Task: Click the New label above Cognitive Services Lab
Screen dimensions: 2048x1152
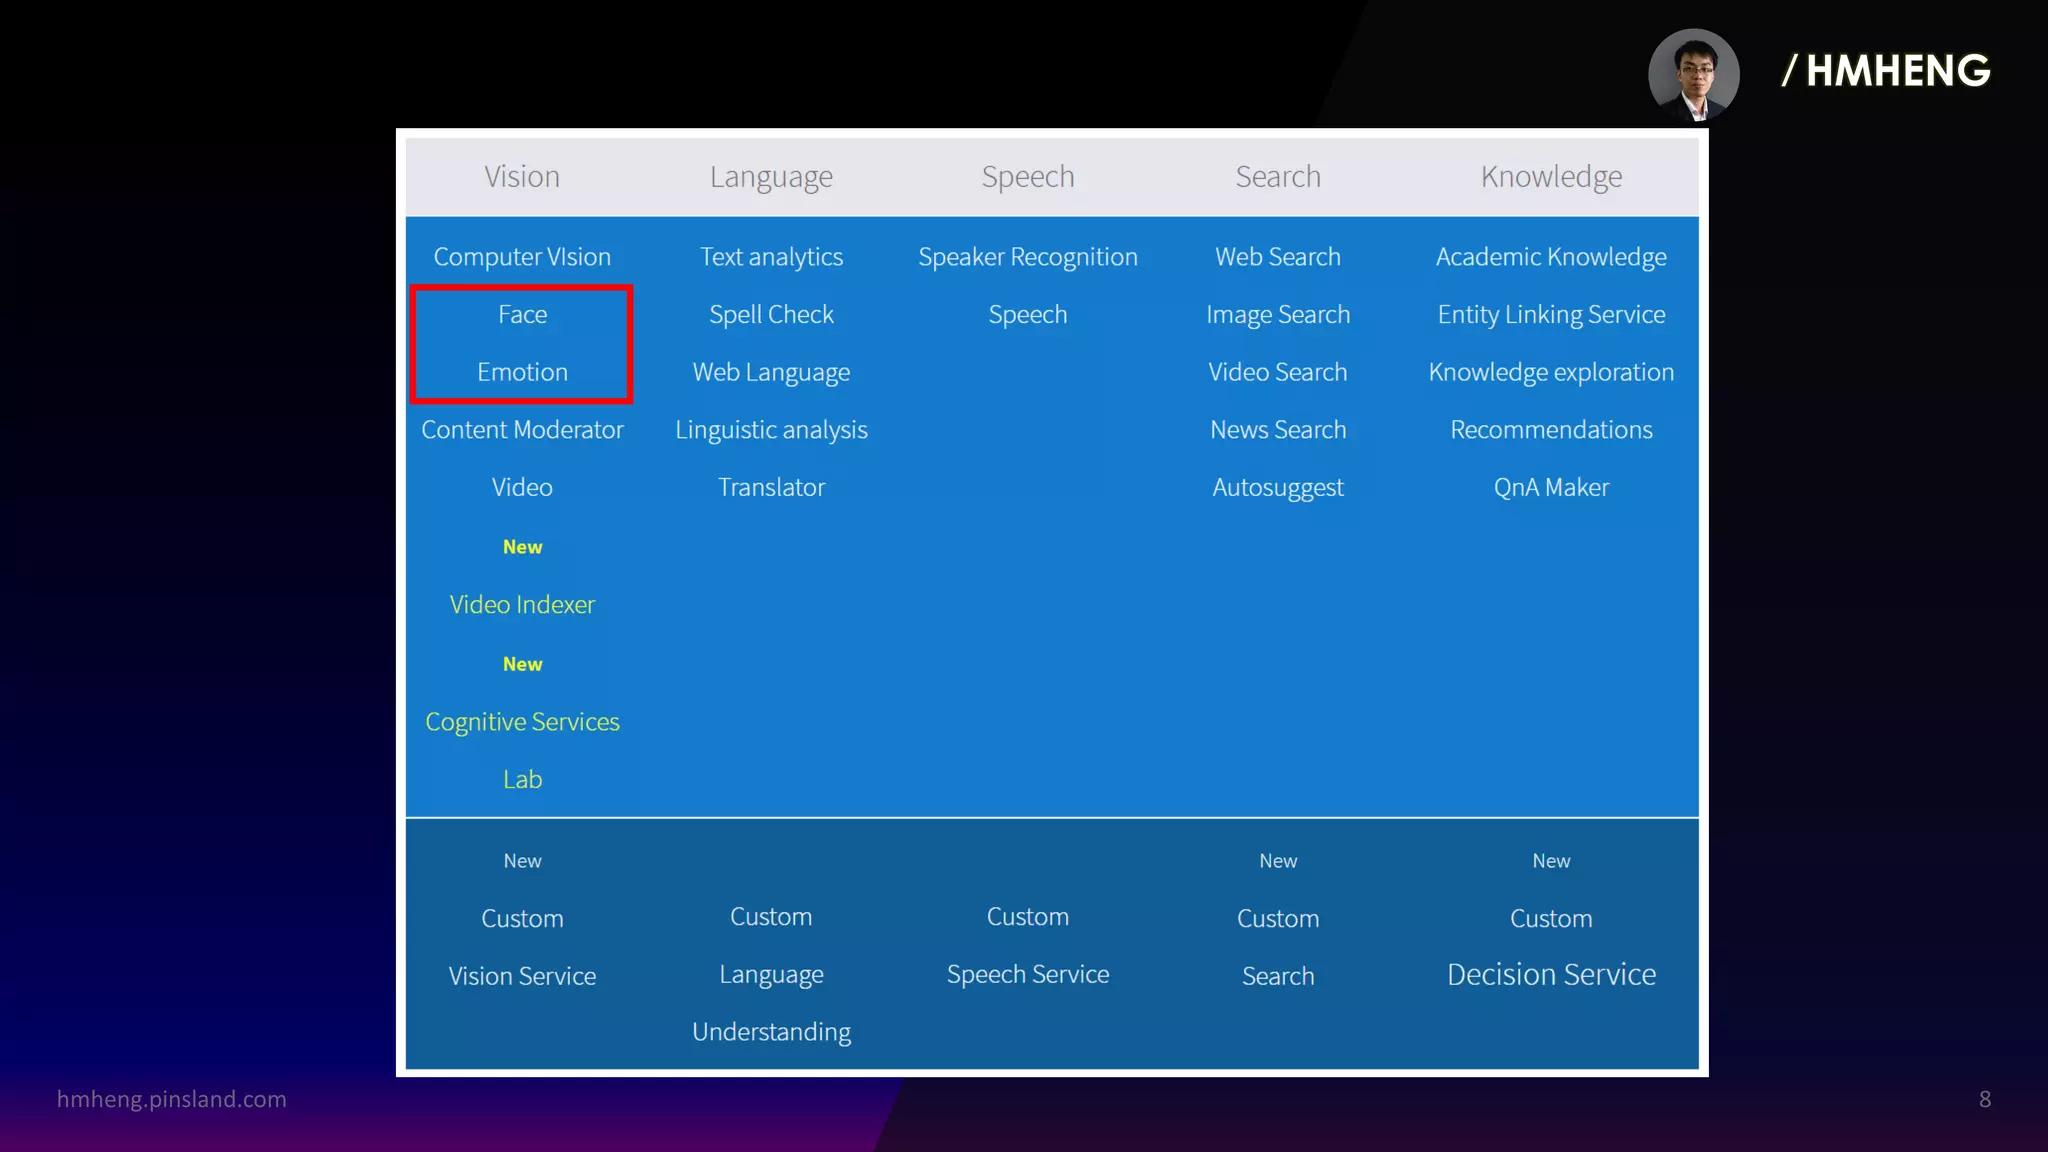Action: coord(522,664)
